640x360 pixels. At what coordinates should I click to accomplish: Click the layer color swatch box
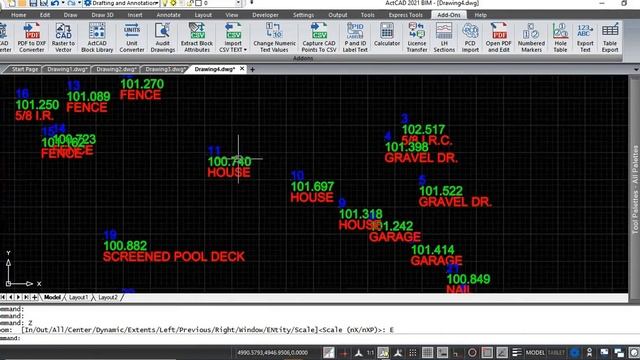pyautogui.click(x=198, y=3)
